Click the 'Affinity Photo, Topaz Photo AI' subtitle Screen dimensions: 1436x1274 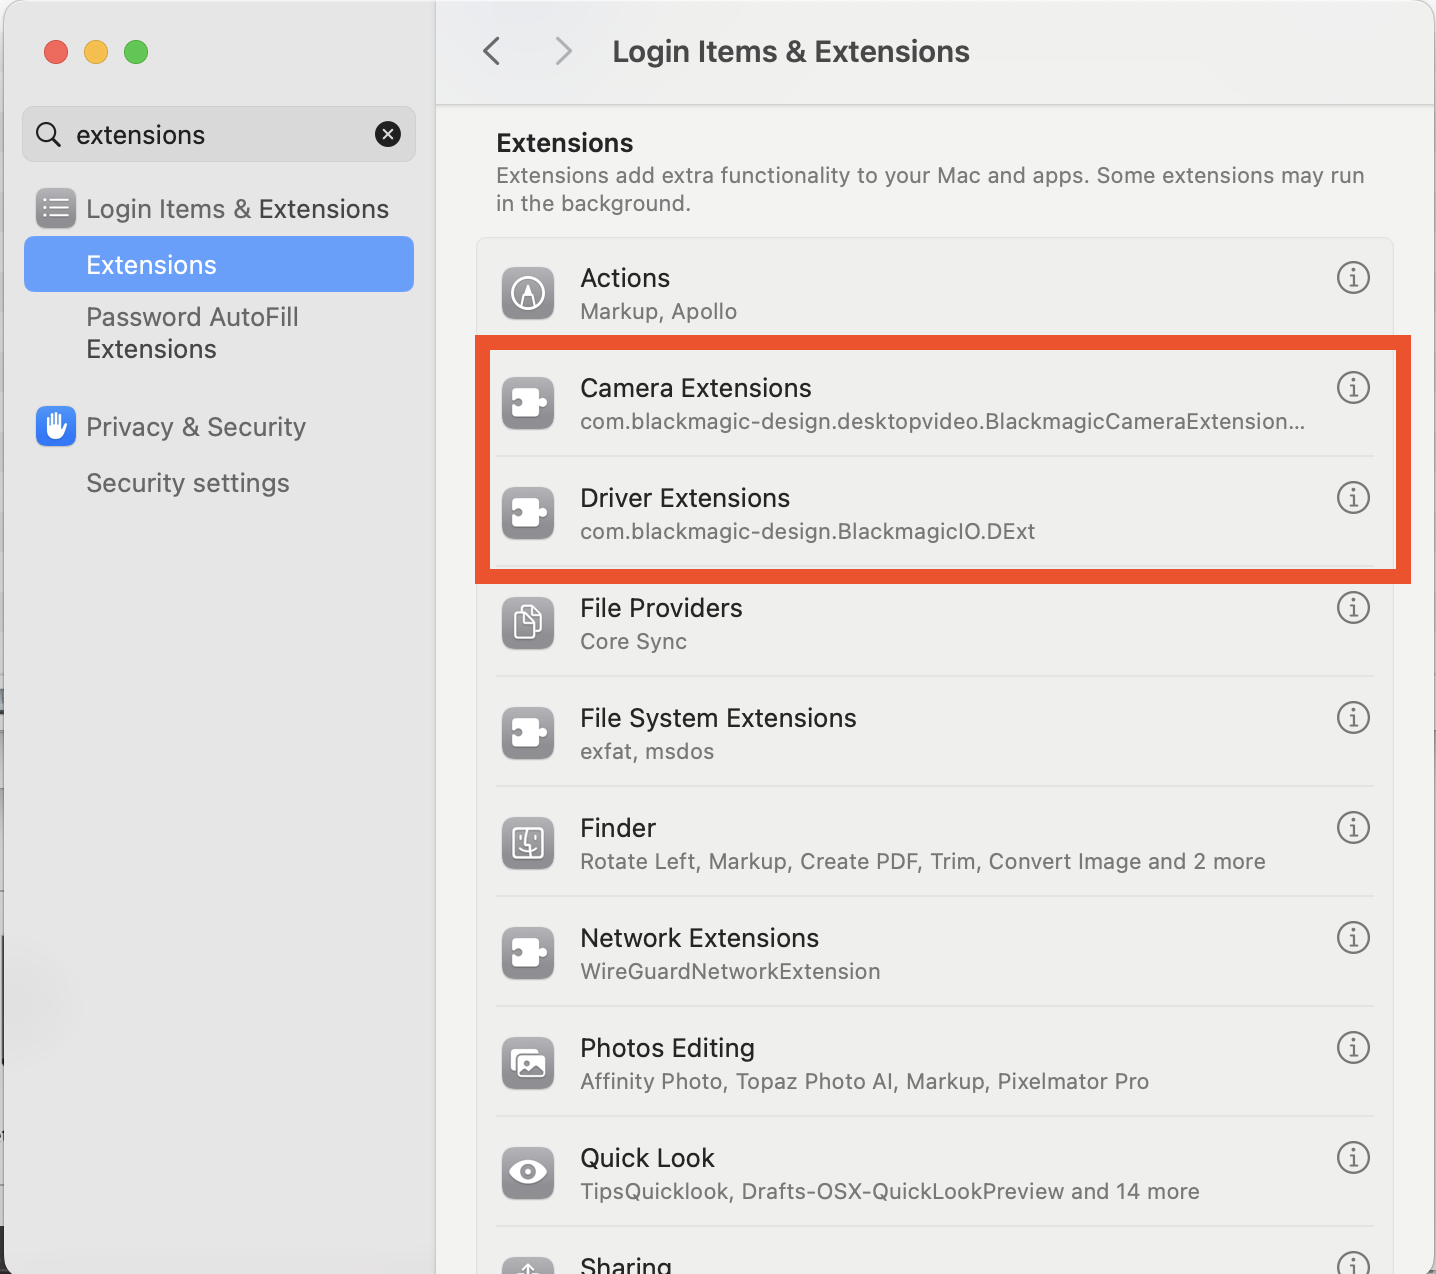click(865, 1081)
